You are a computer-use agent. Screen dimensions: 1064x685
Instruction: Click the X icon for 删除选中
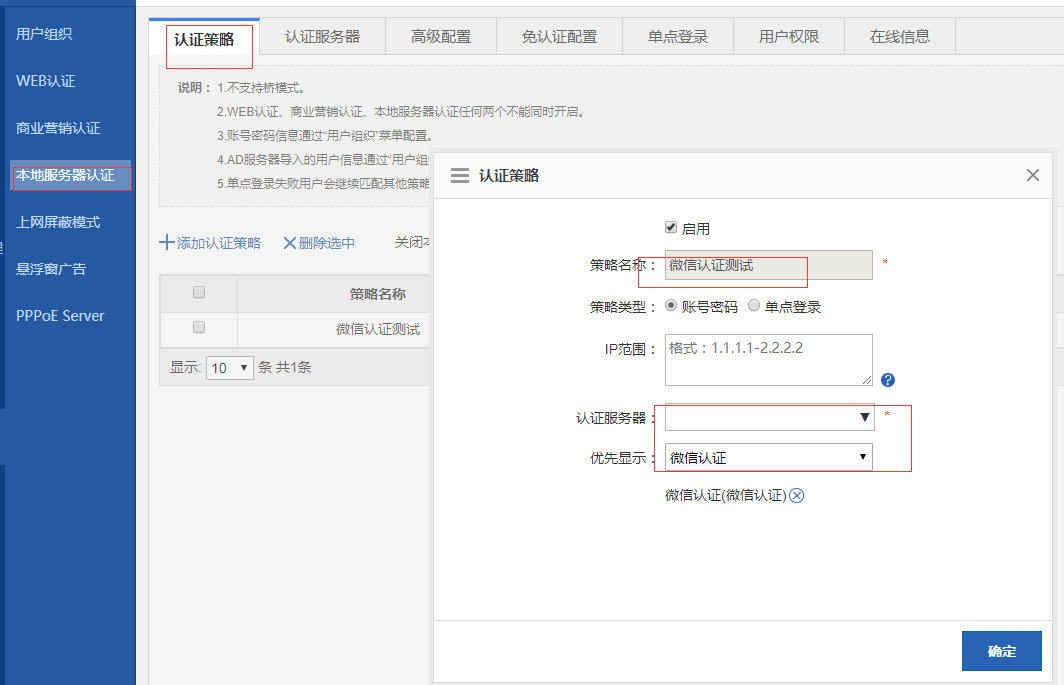[290, 243]
